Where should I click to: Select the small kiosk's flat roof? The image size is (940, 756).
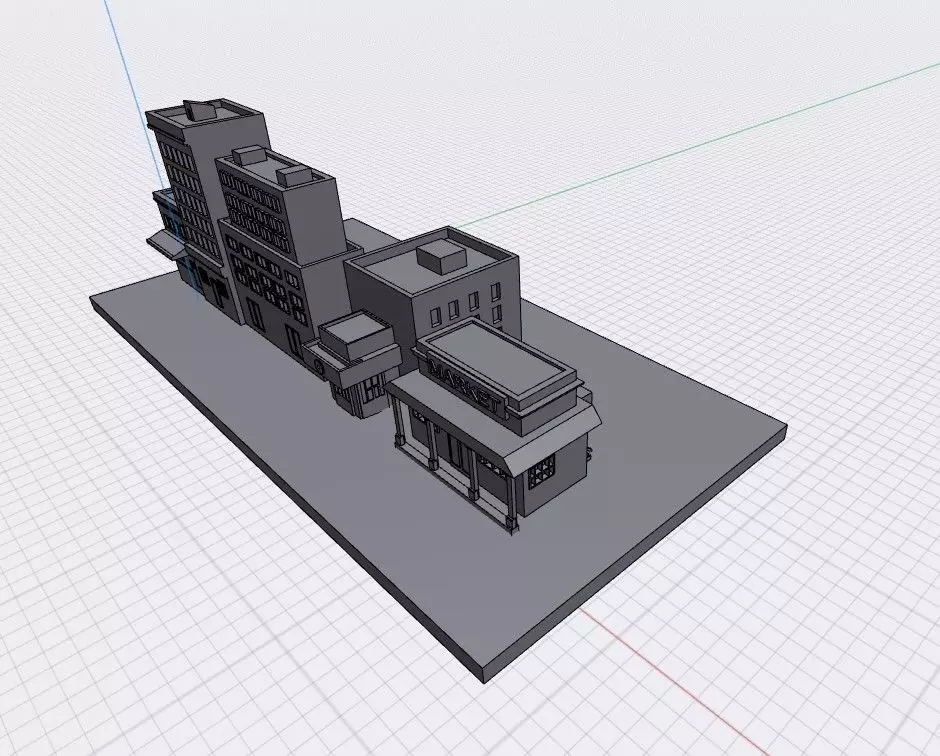(x=355, y=331)
